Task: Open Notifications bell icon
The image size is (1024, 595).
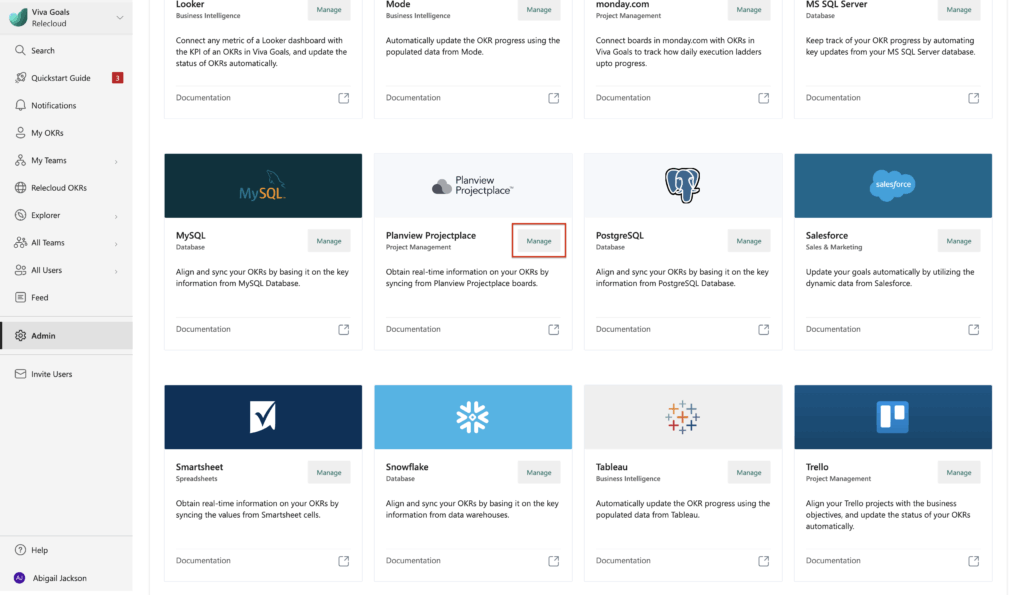Action: pos(20,105)
